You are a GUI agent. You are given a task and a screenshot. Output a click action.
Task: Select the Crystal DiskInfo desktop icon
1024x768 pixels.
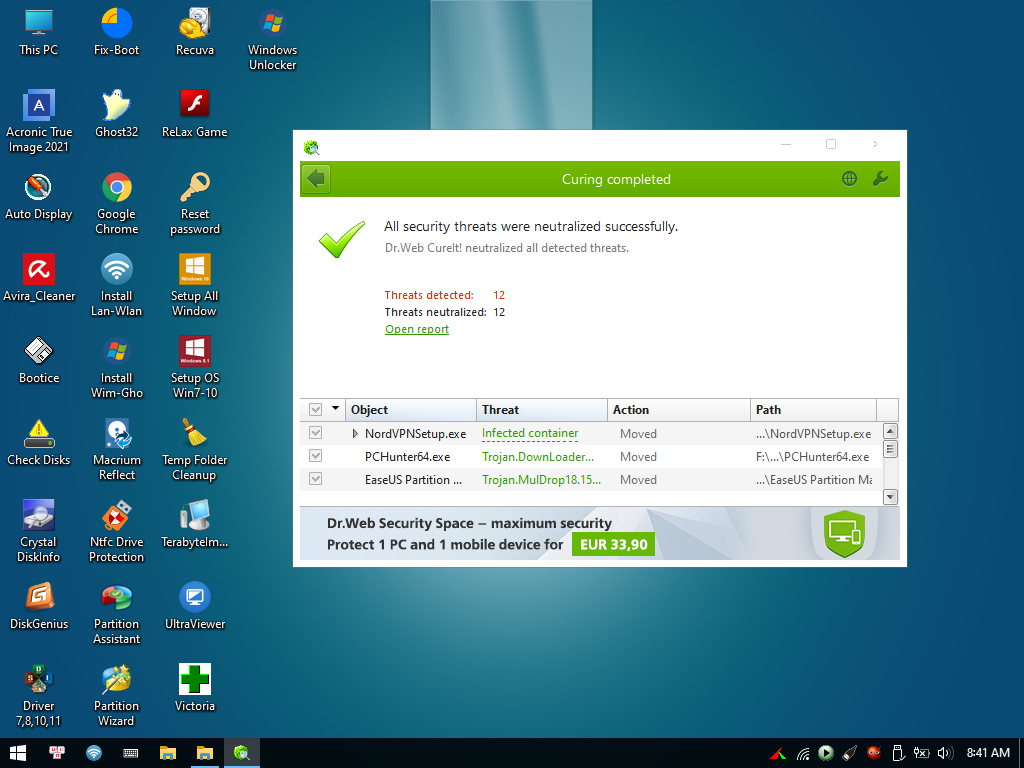tap(39, 532)
